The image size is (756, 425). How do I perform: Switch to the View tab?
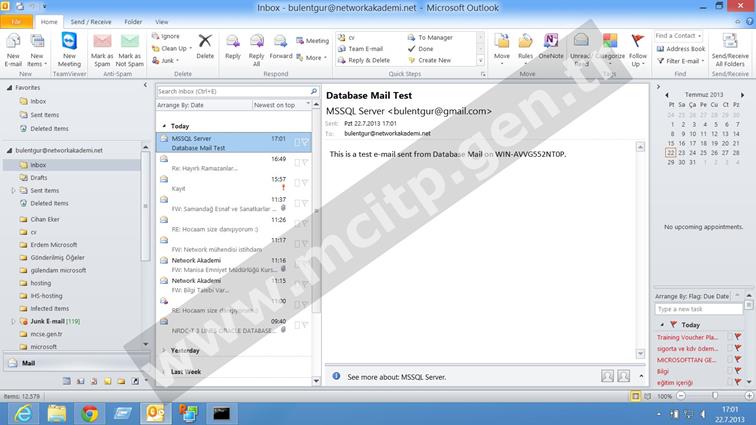(x=162, y=22)
